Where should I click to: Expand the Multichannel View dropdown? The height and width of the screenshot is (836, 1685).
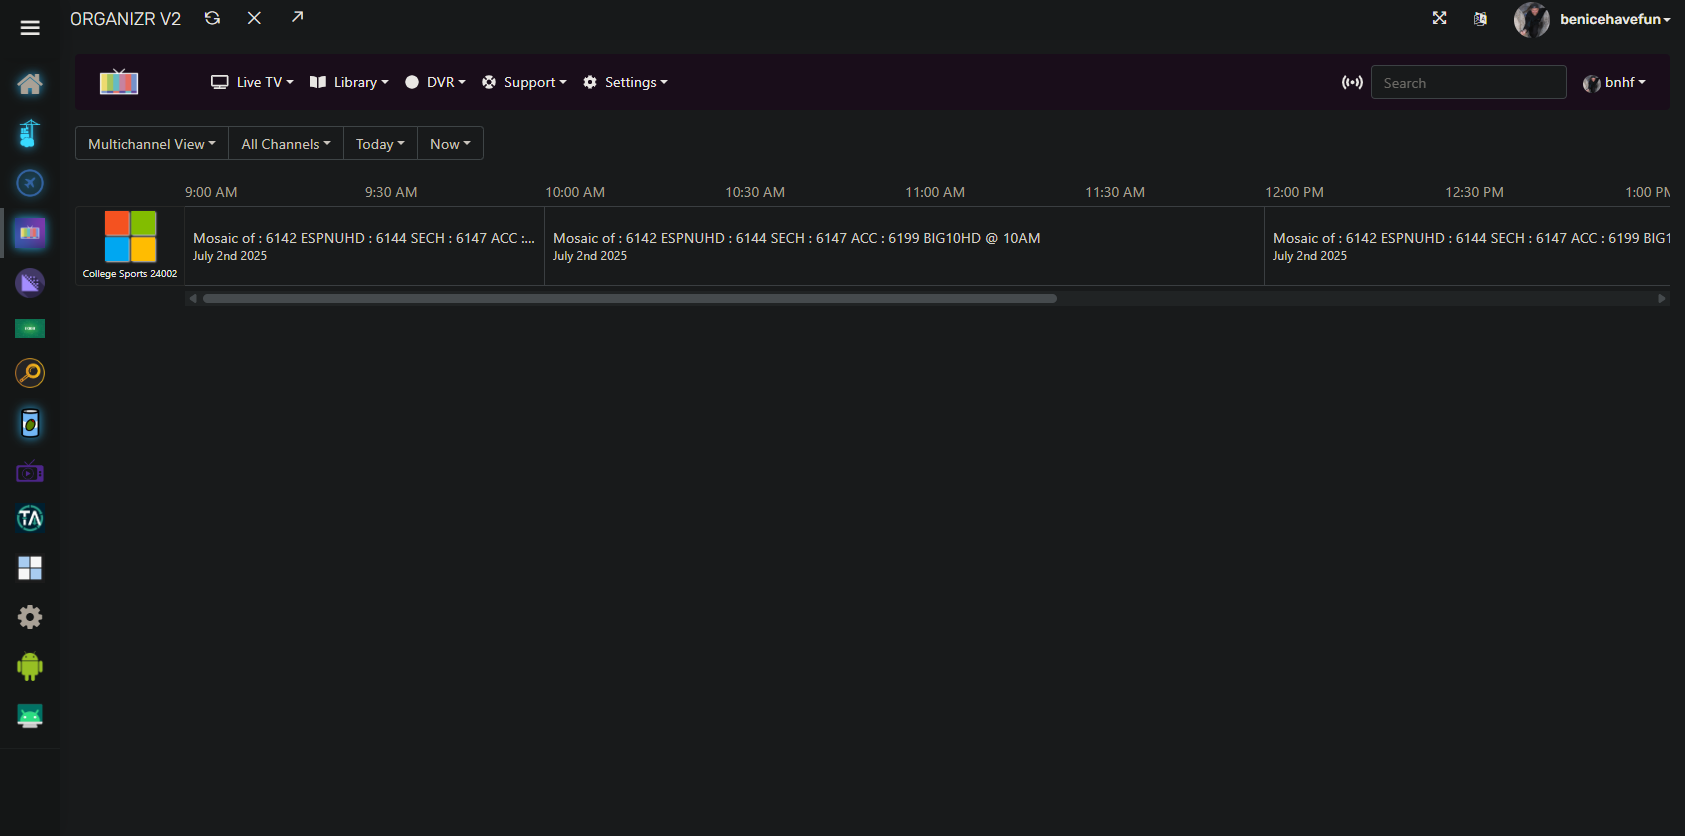152,143
